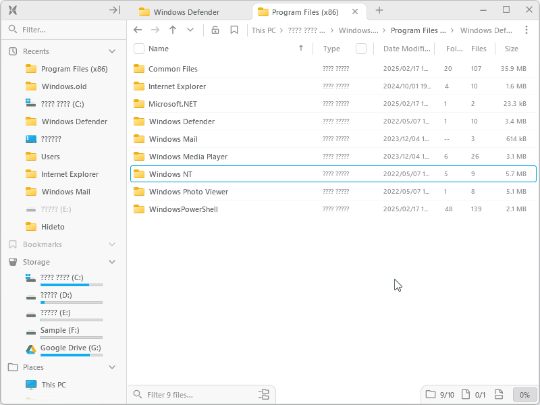Expand the Bookmarks section
Screen dimensions: 540x405
click(x=112, y=245)
